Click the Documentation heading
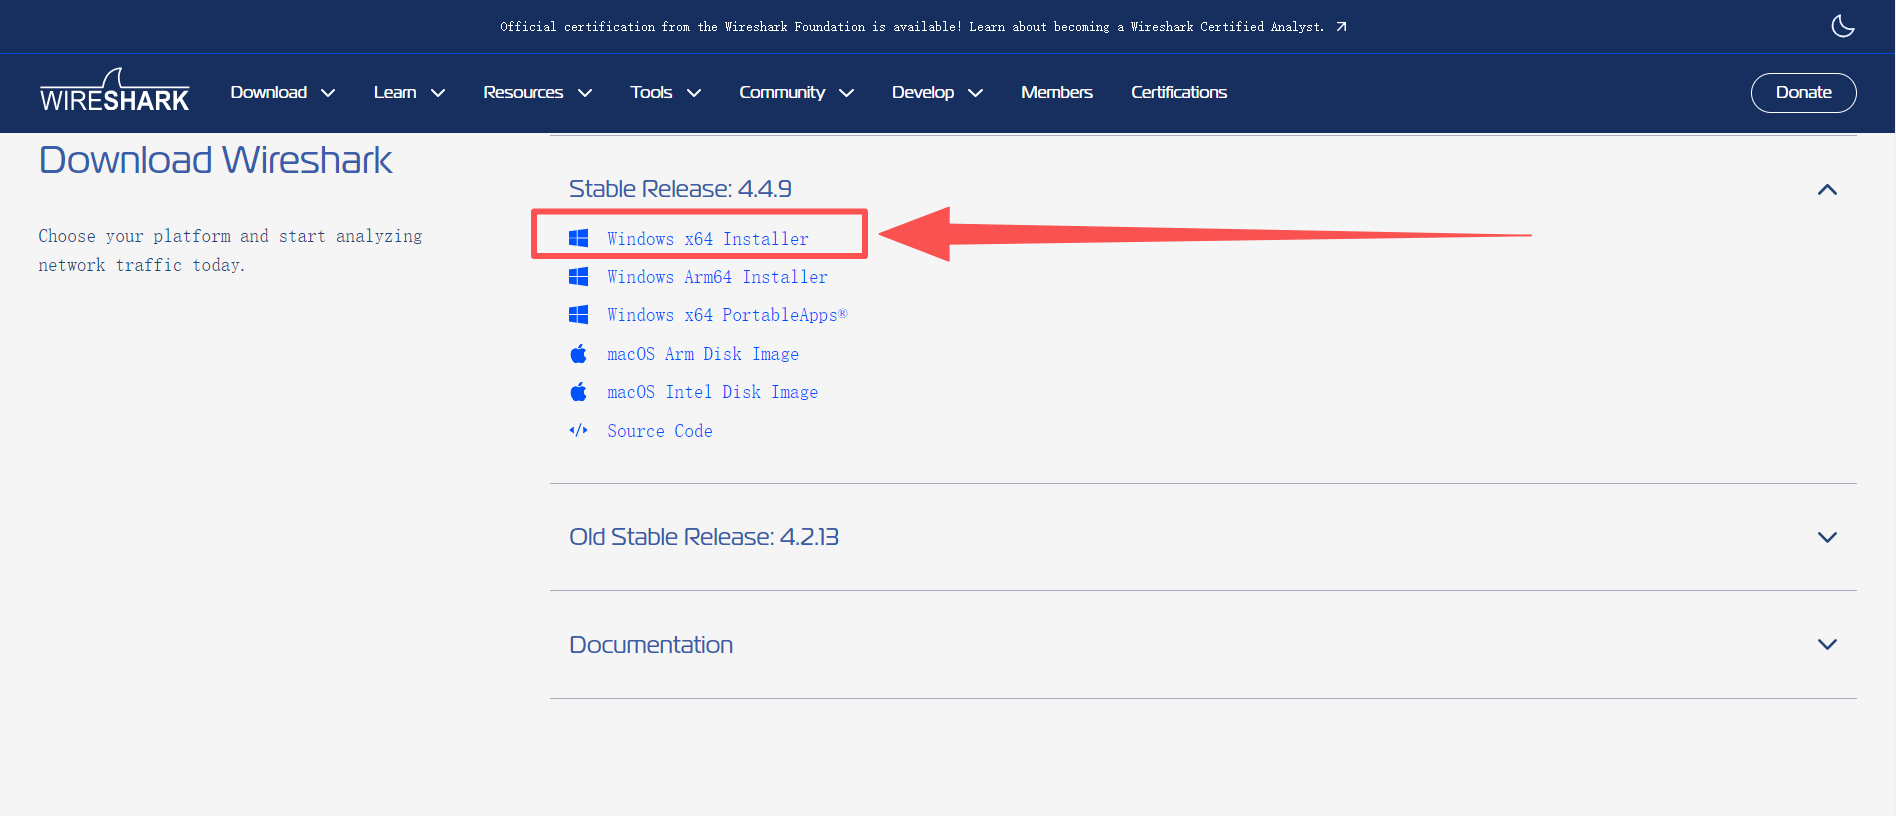The width and height of the screenshot is (1896, 816). [x=651, y=645]
